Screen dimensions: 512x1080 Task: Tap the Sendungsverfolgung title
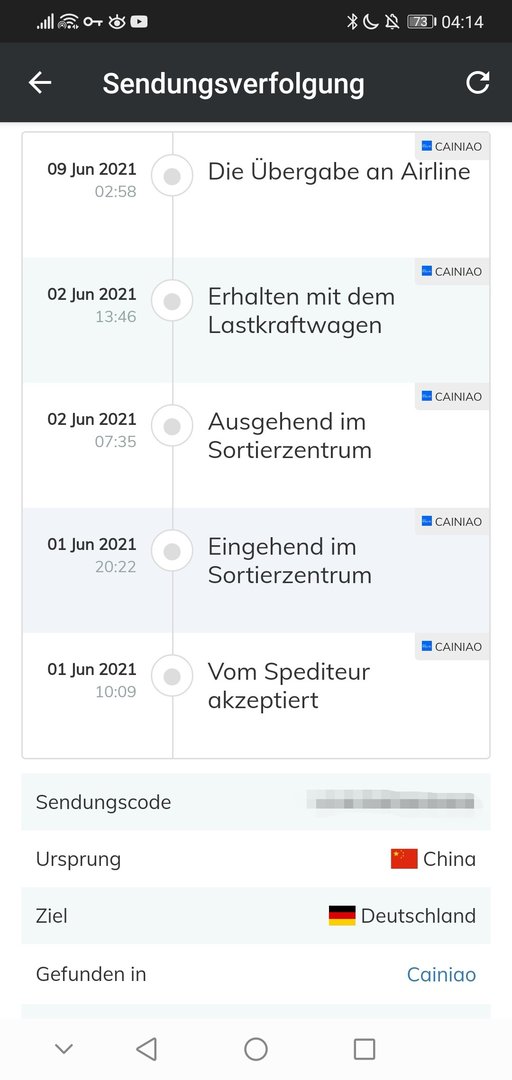coord(234,83)
